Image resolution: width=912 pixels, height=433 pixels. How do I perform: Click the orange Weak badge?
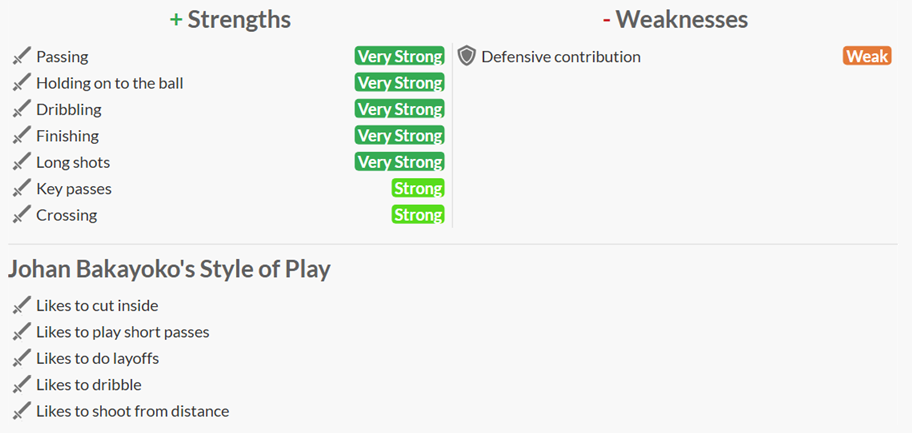[866, 57]
